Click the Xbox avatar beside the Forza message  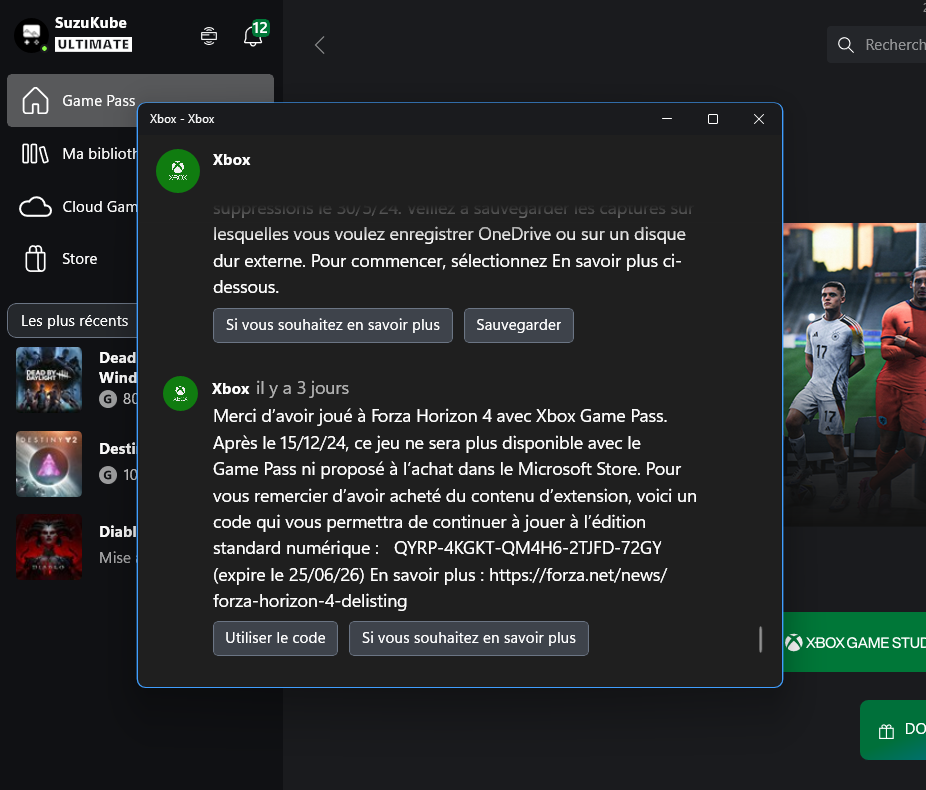[x=180, y=393]
